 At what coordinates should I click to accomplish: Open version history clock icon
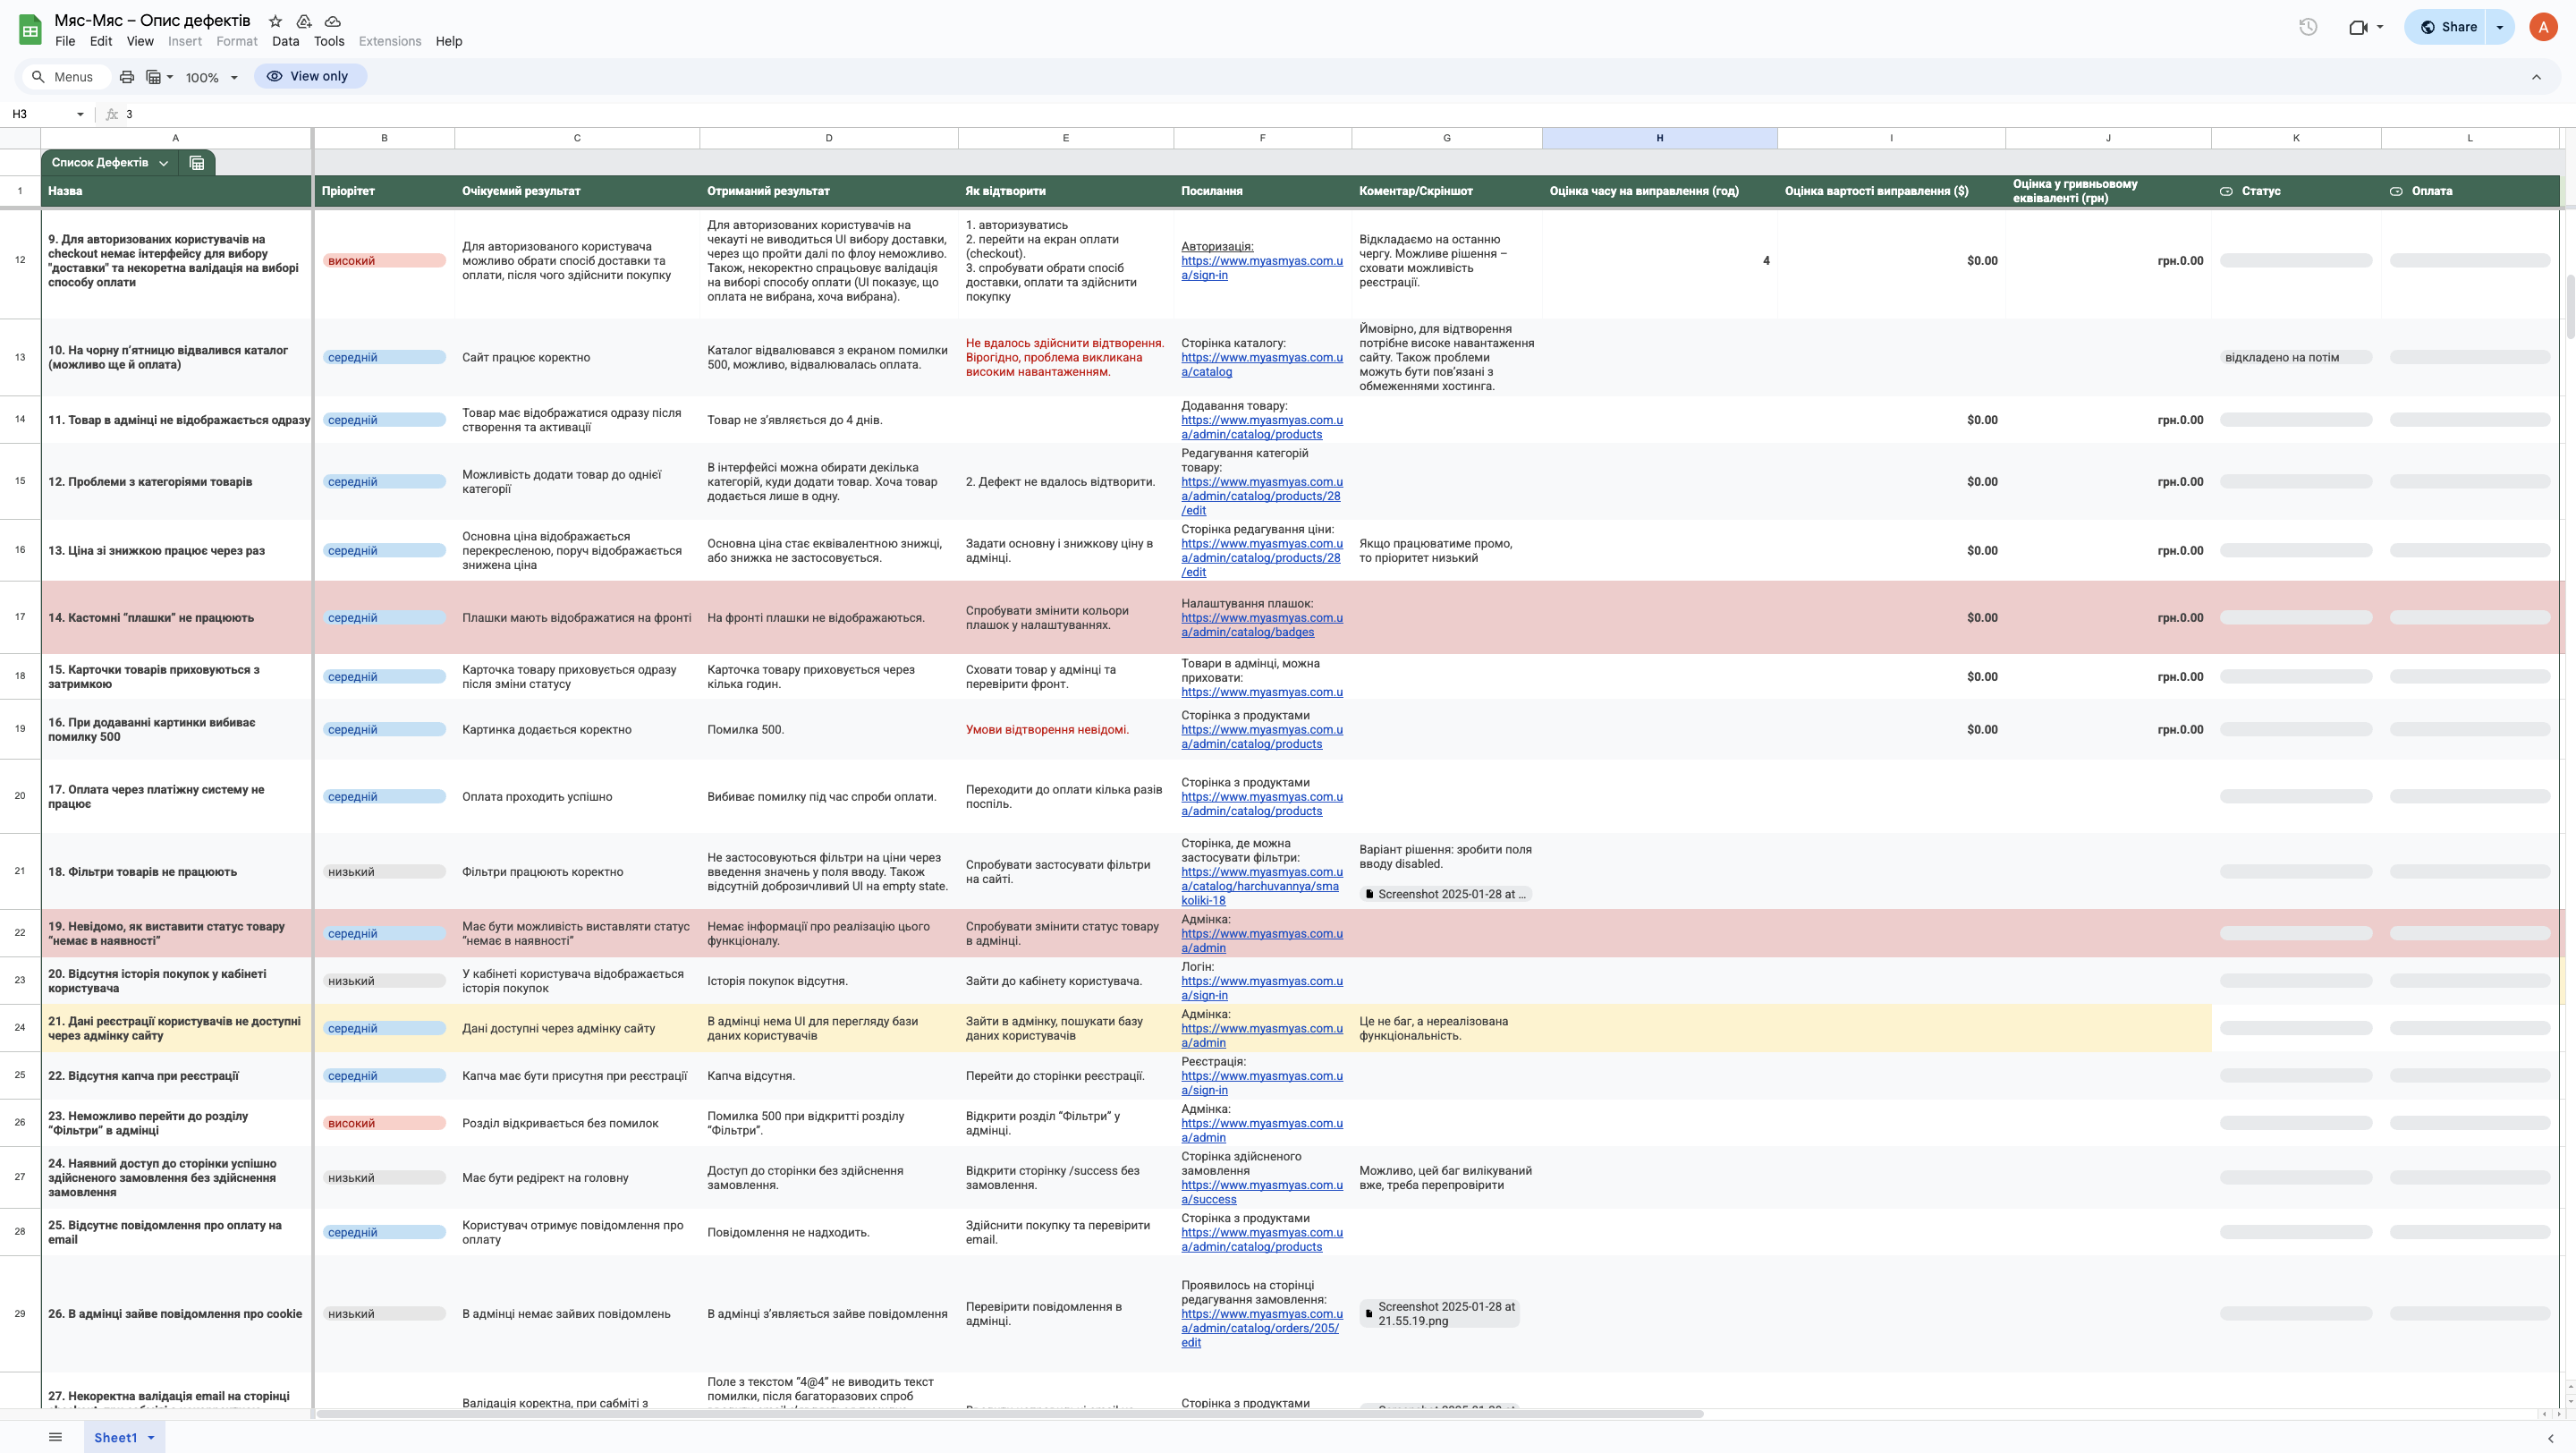(x=2308, y=27)
